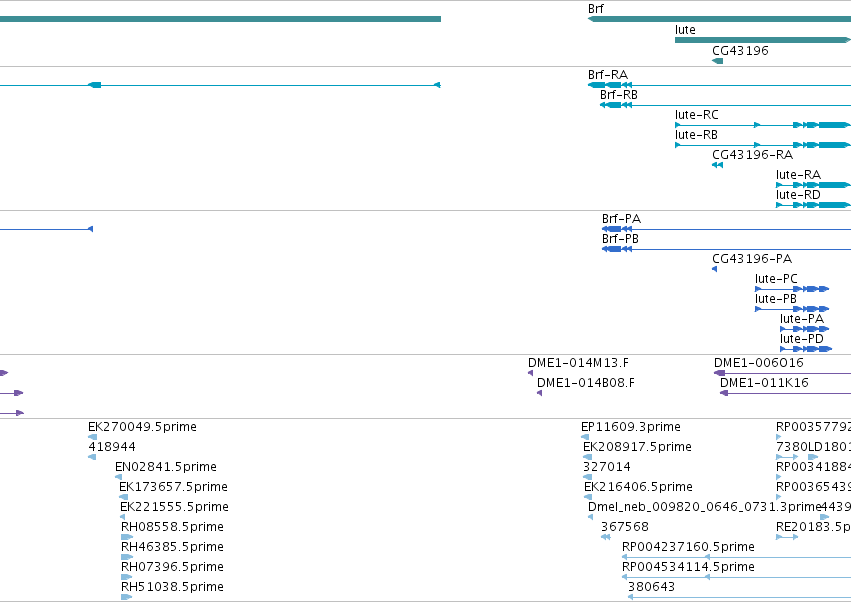
Task: Click the DME1-014M13.F marker
Action: [x=531, y=373]
